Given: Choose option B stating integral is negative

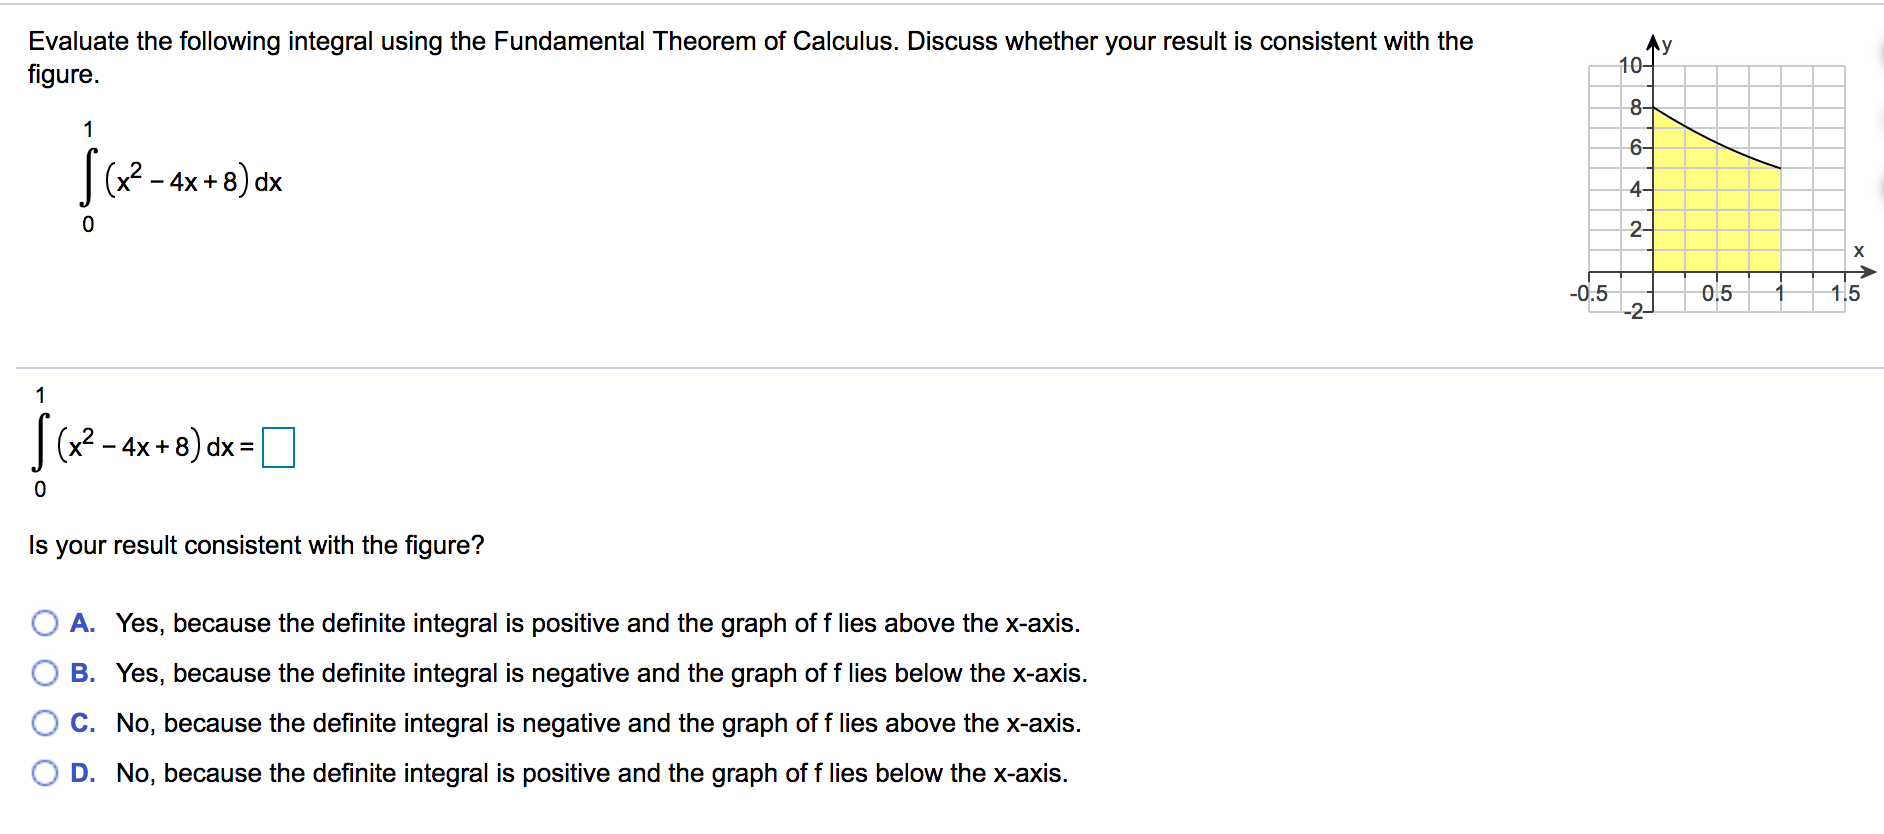Looking at the screenshot, I should click(x=44, y=673).
